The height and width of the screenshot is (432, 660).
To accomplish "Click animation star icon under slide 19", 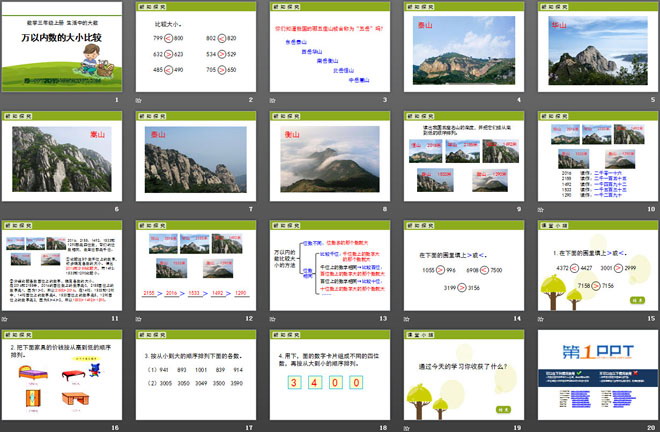I will (x=407, y=428).
